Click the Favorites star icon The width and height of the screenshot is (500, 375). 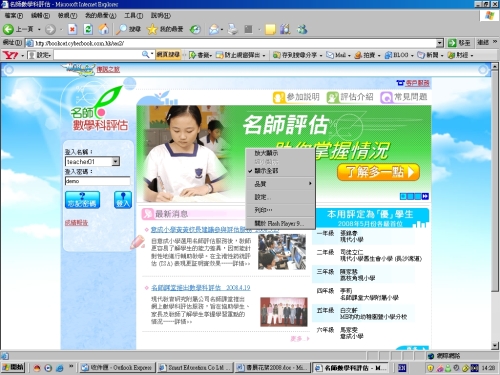(152, 29)
